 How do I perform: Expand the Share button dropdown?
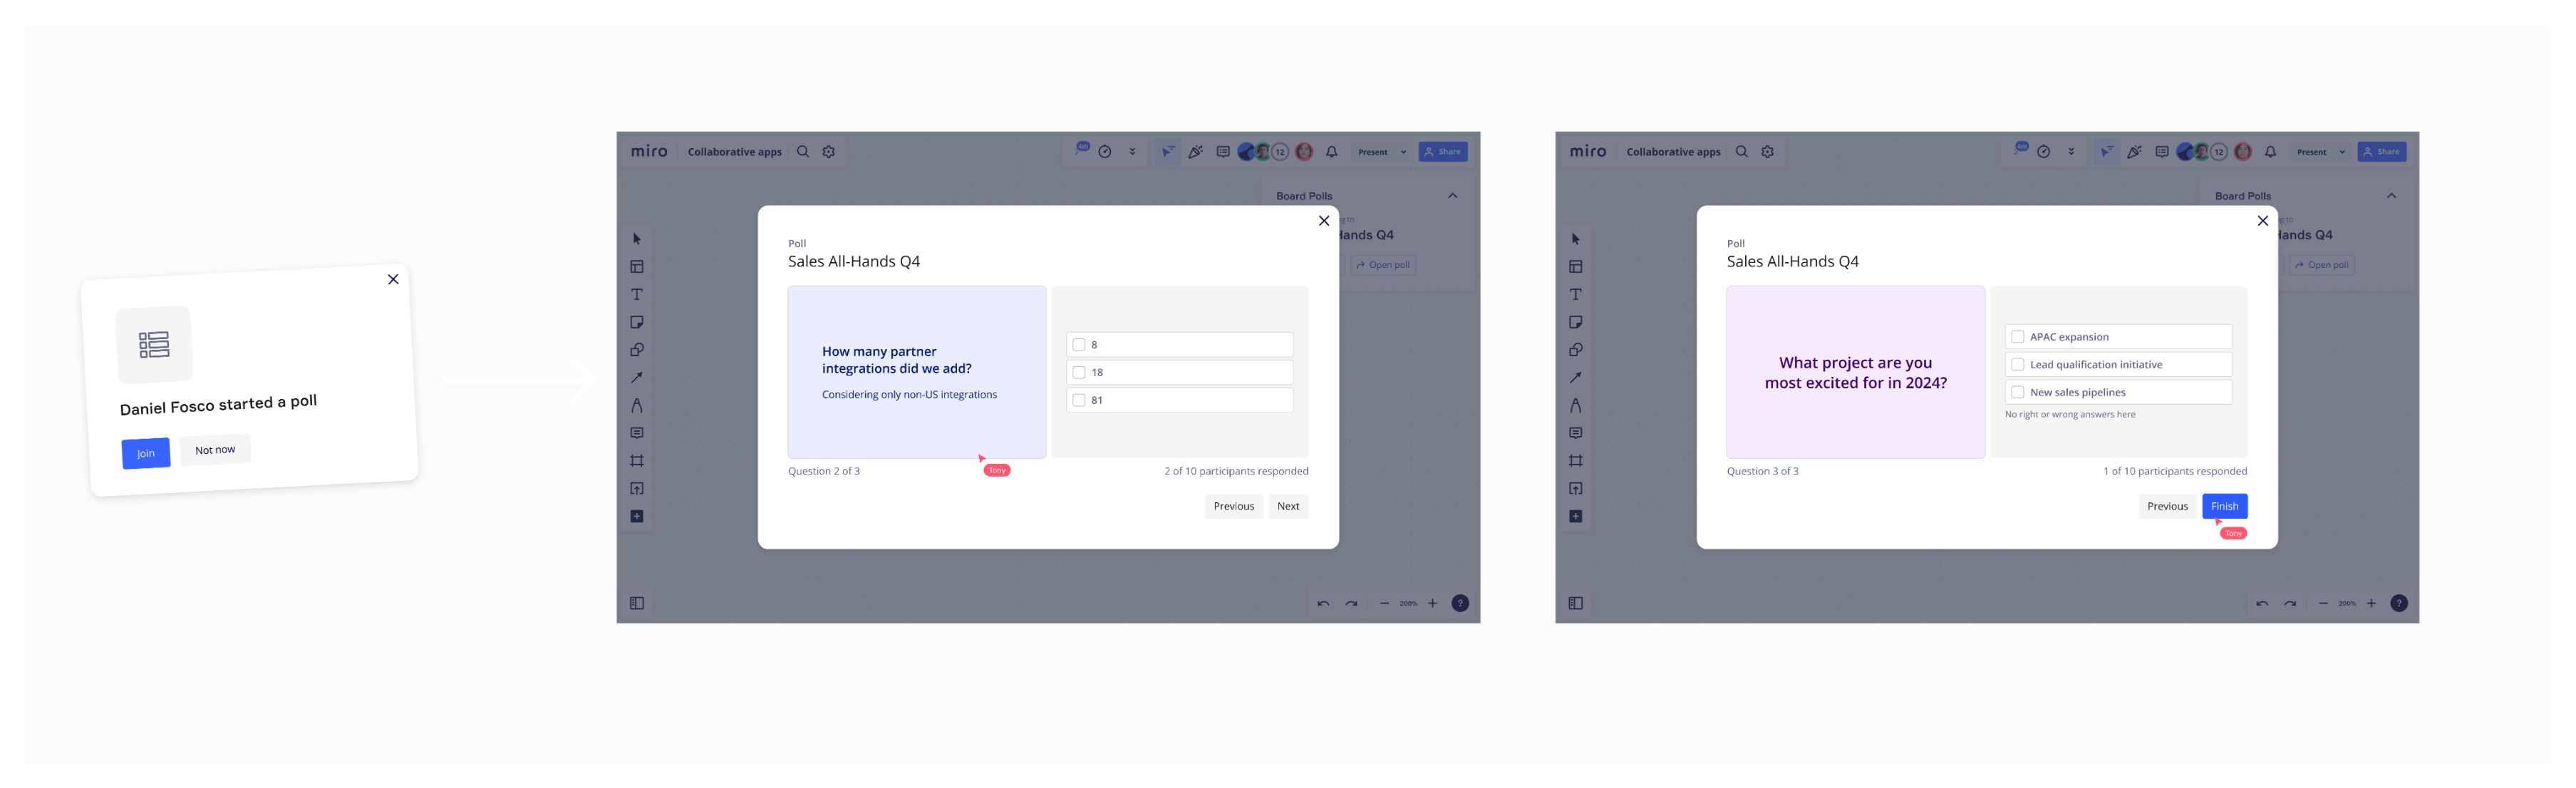[x=1441, y=151]
